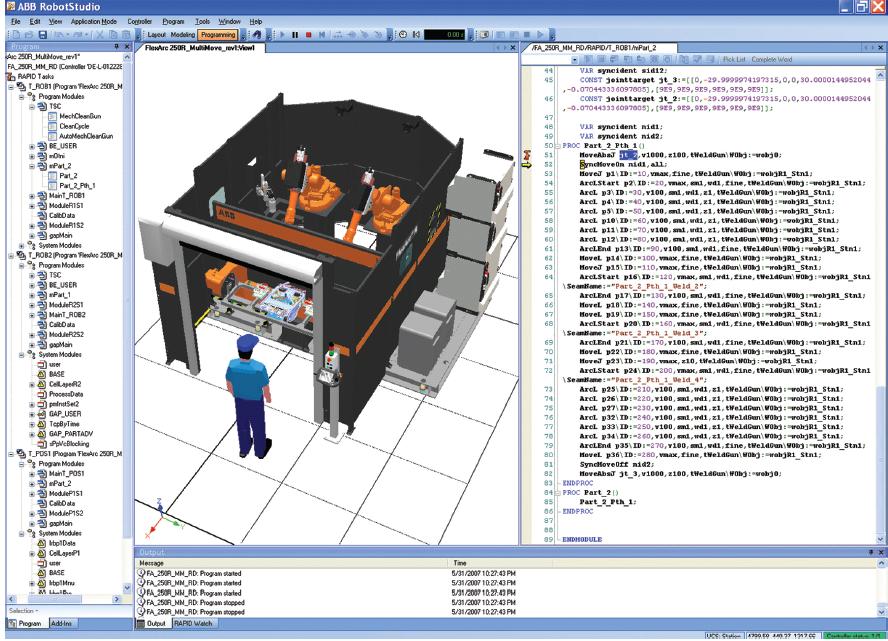Collapse the T_POS1 task node
The height and width of the screenshot is (641, 888).
pyautogui.click(x=11, y=454)
